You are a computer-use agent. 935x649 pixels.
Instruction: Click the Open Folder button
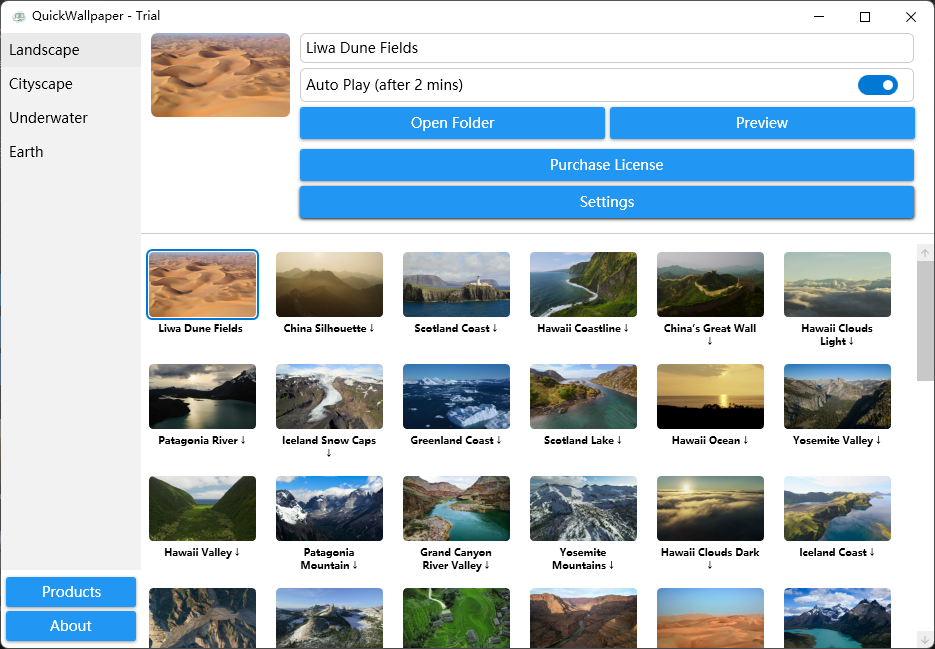pos(452,123)
